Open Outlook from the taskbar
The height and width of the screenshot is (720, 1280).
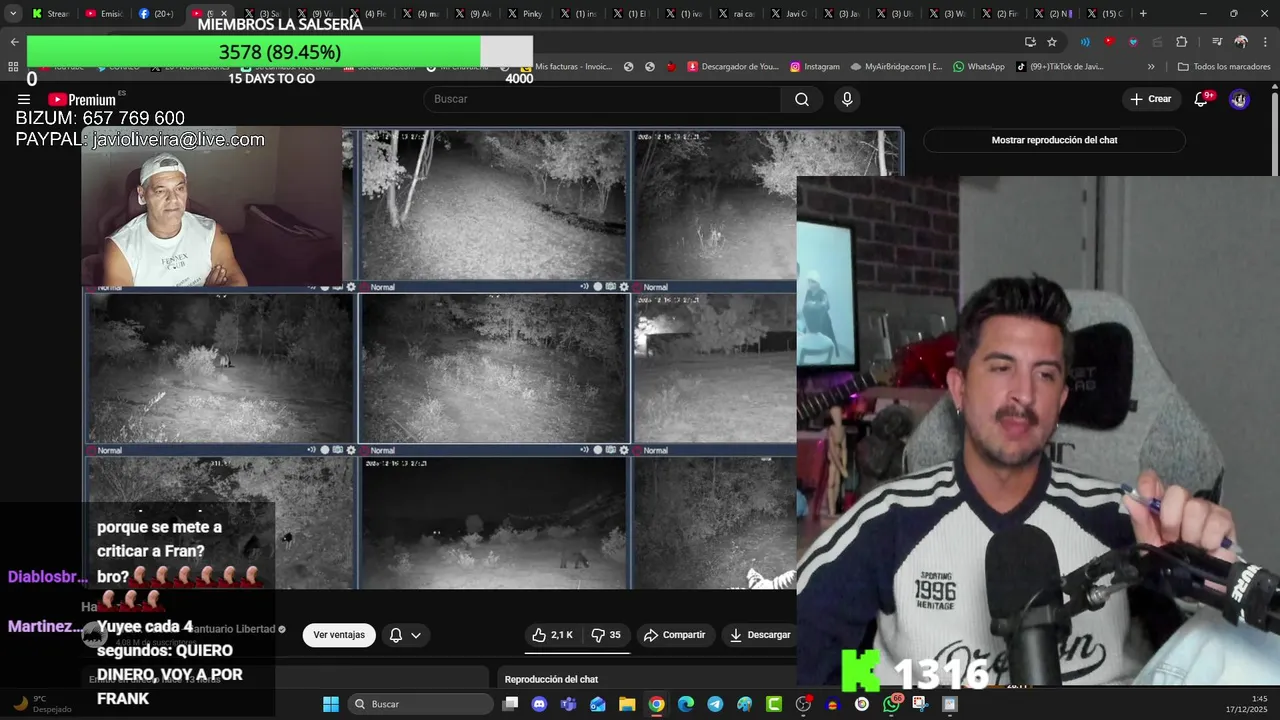[x=598, y=704]
